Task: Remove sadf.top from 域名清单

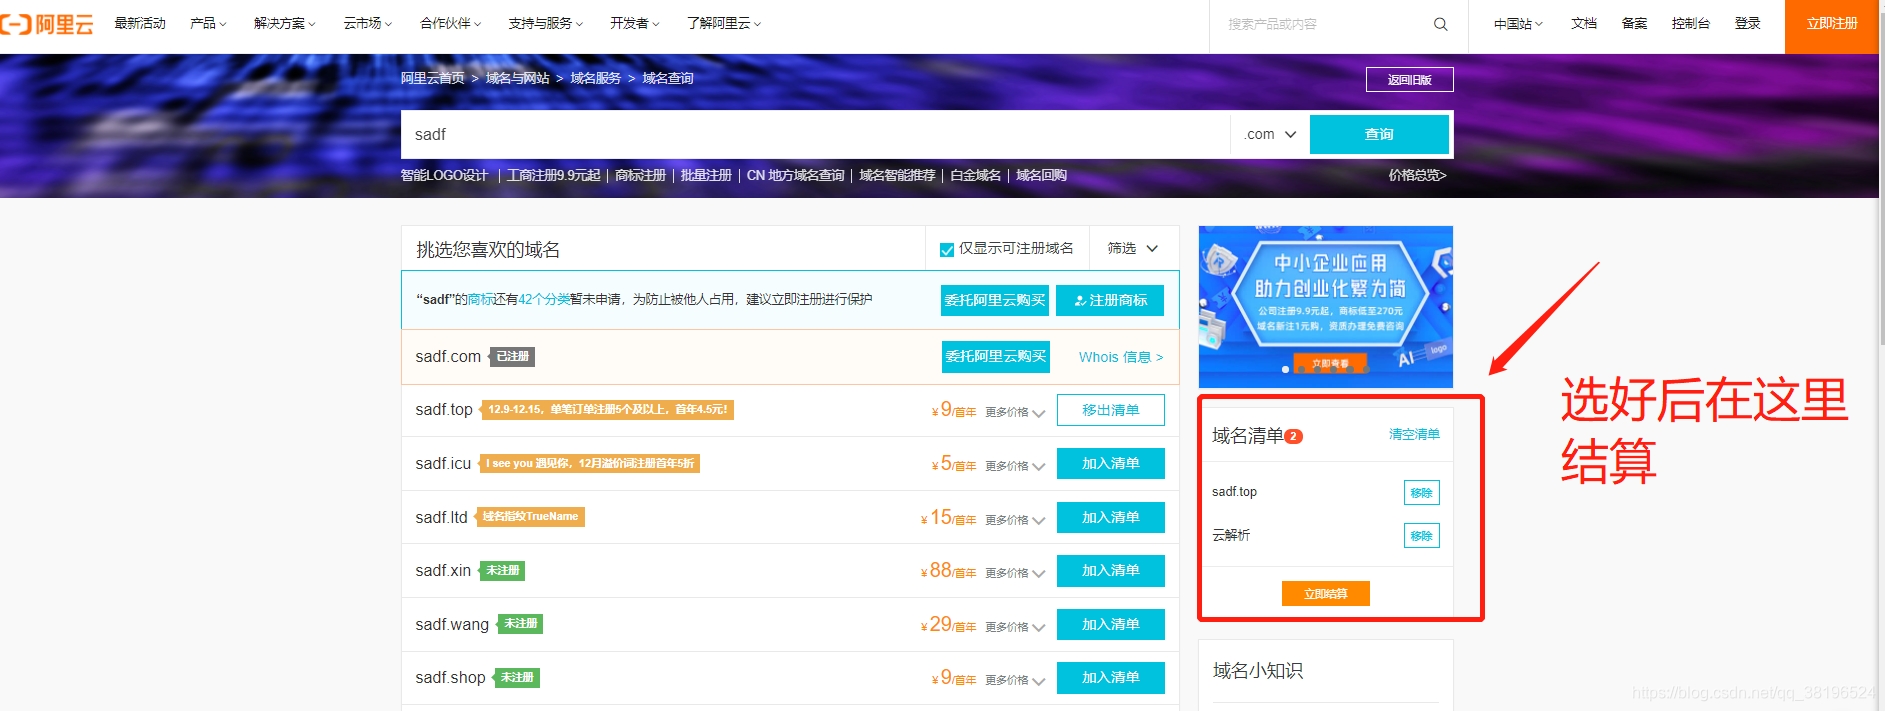Action: pos(1421,493)
